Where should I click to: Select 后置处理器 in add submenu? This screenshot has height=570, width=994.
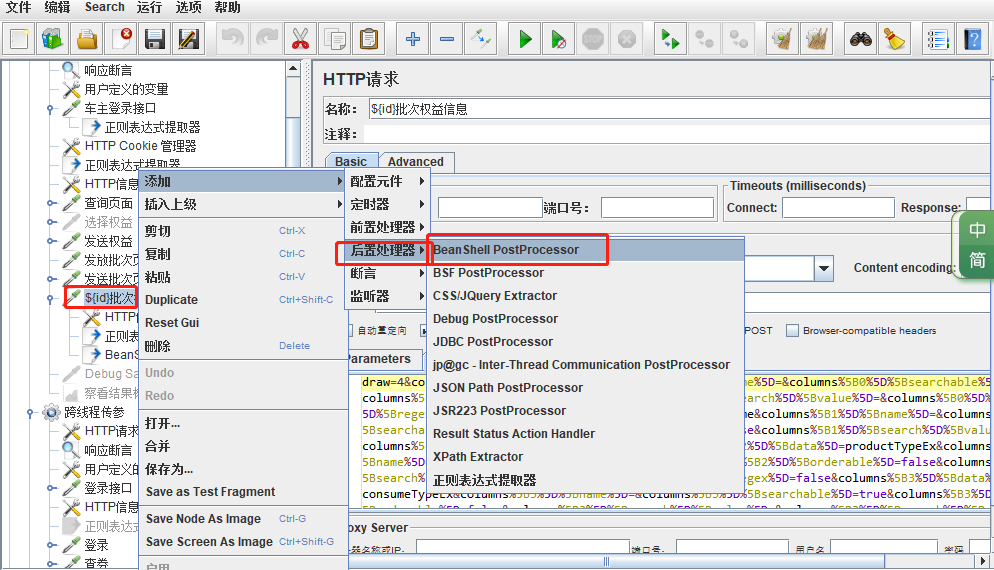click(x=387, y=250)
